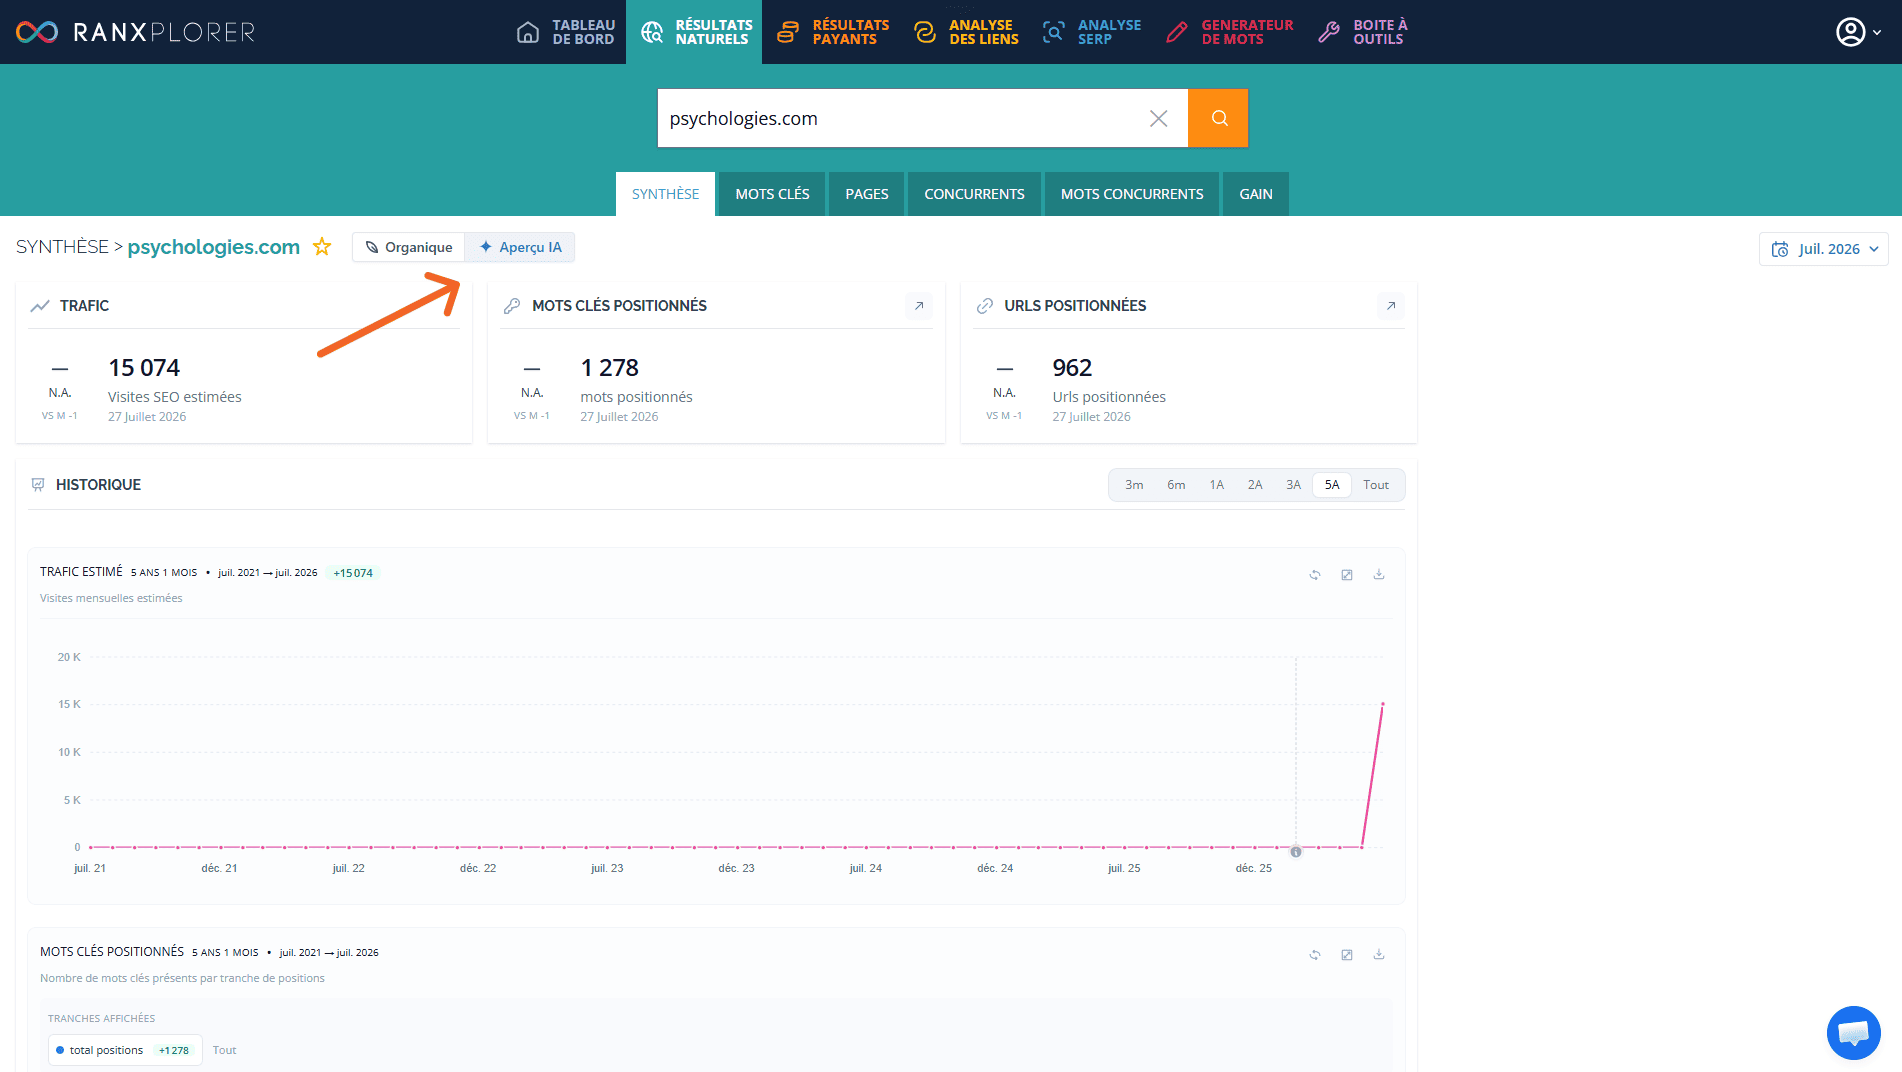Select 5A history range
The height and width of the screenshot is (1072, 1902).
(x=1332, y=485)
